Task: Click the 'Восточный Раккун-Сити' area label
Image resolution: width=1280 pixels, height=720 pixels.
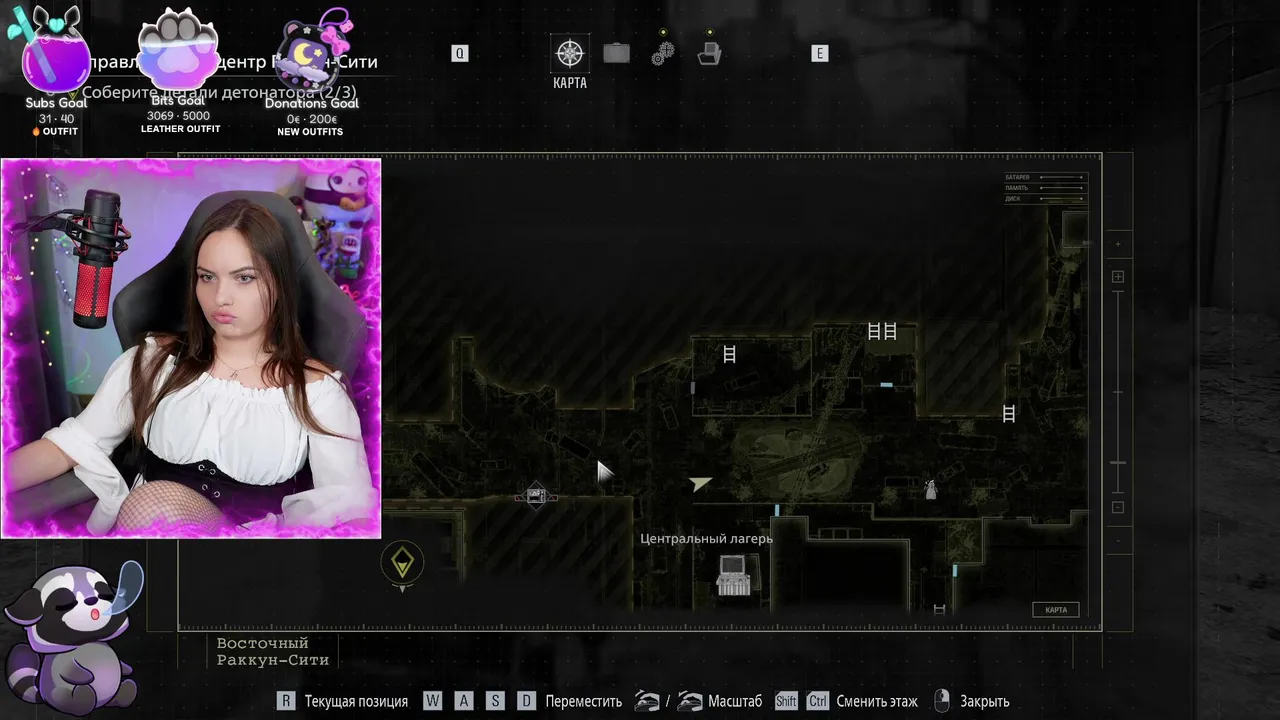Action: pos(272,651)
